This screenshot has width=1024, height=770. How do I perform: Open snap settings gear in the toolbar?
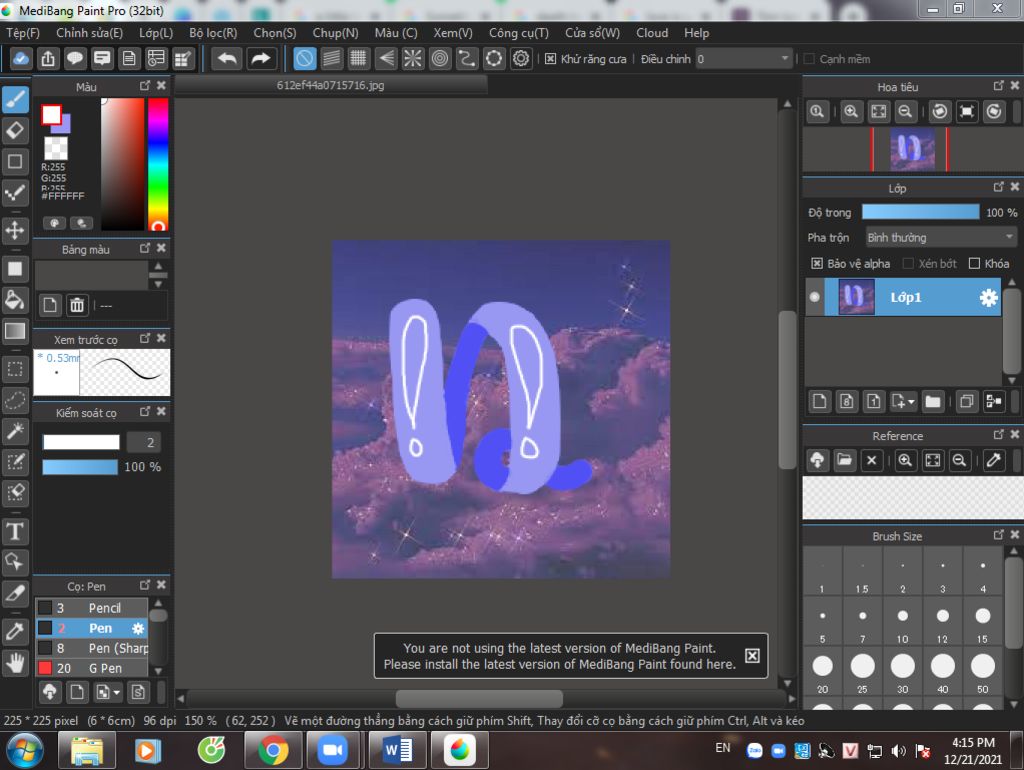point(520,59)
